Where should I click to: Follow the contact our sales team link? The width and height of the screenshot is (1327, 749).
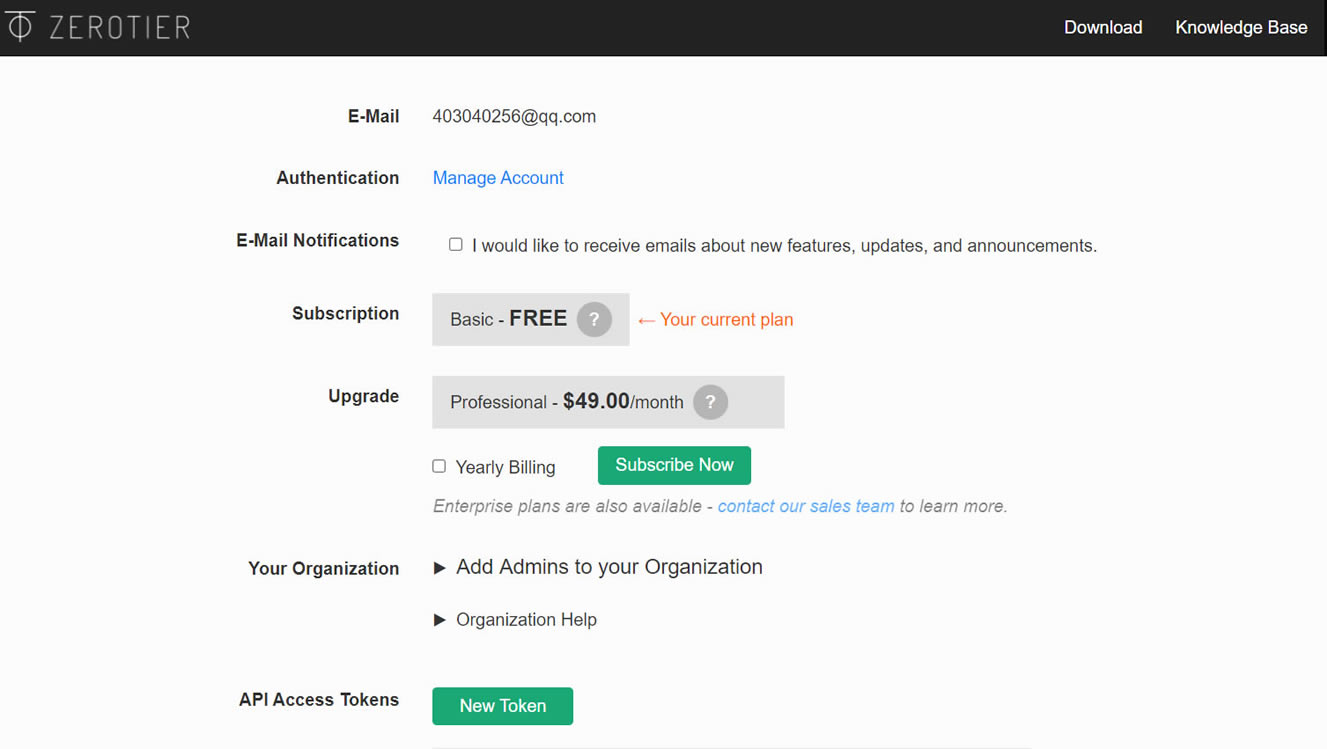point(806,506)
